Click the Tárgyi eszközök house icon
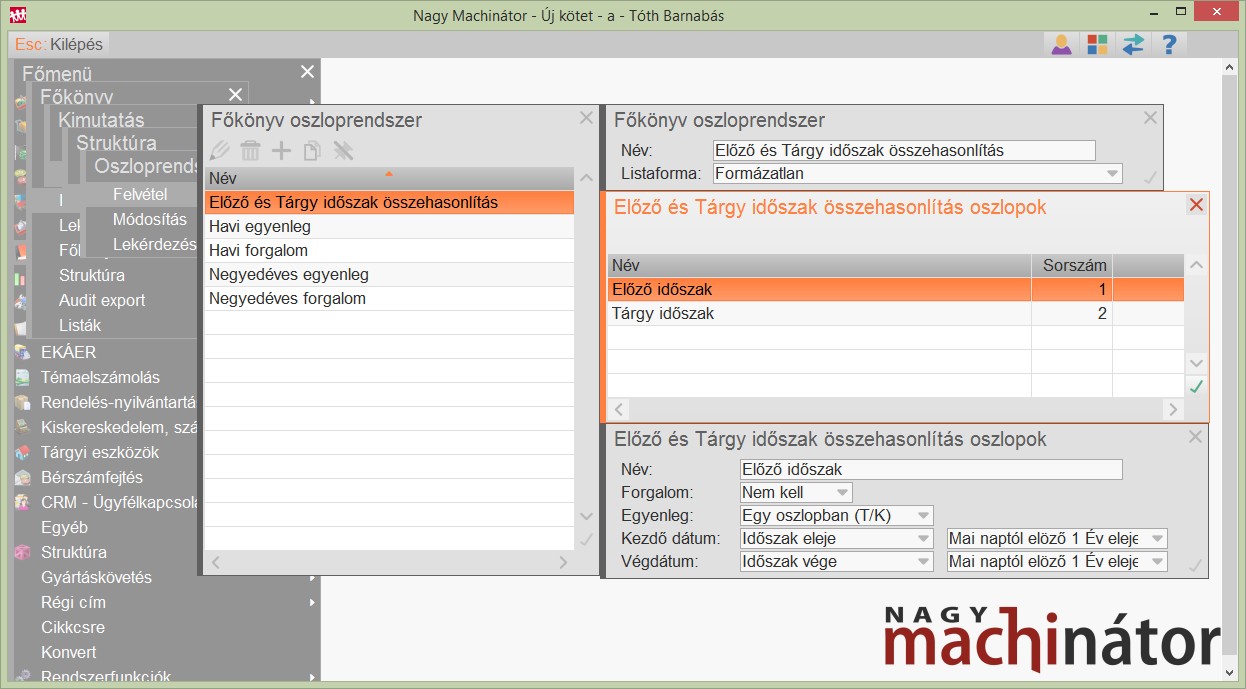The height and width of the screenshot is (689, 1246). [23, 452]
